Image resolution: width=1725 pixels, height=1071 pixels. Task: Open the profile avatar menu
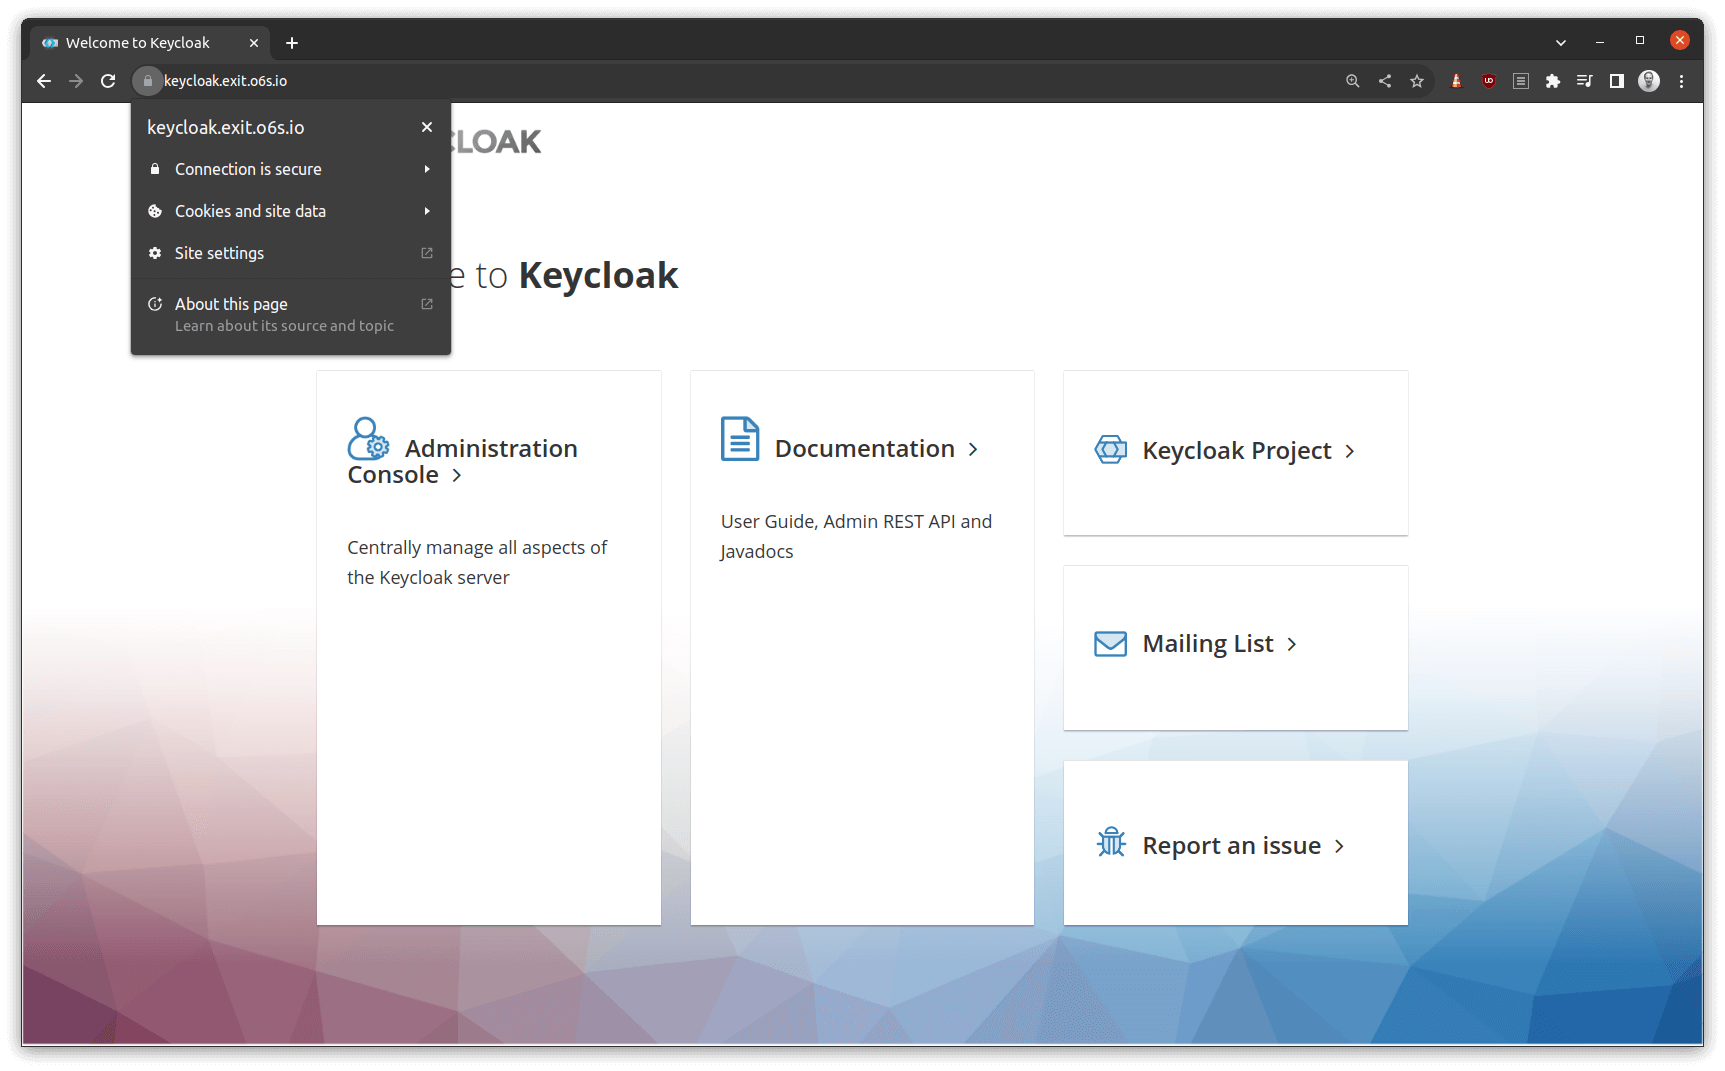tap(1649, 81)
